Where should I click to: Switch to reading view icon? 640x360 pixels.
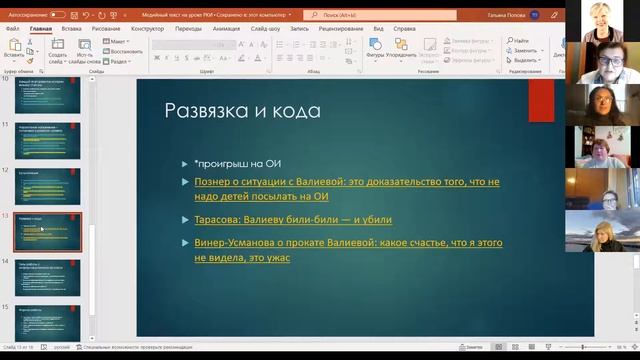(x=531, y=347)
